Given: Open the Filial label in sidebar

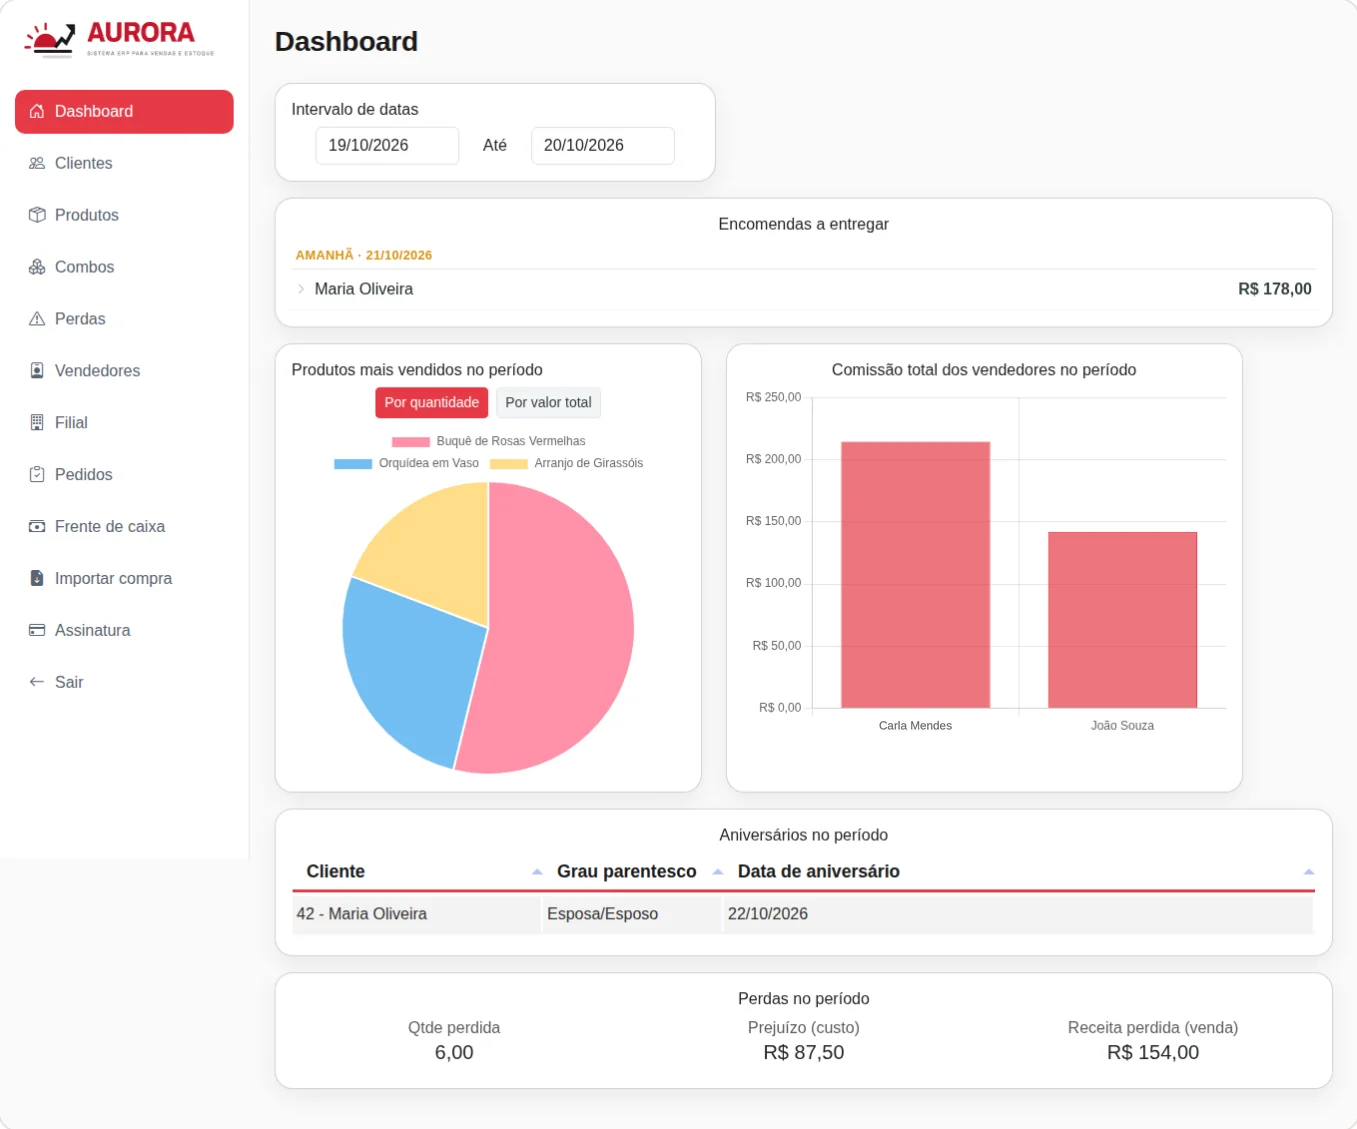Looking at the screenshot, I should coord(71,423).
